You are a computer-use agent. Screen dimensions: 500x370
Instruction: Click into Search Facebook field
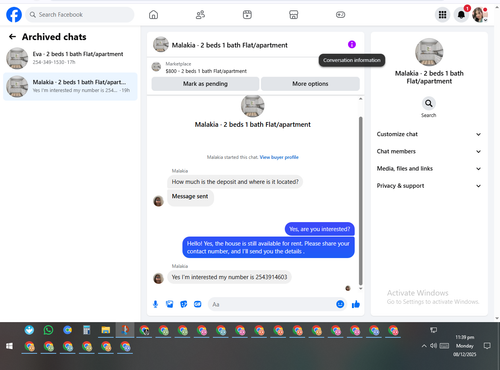point(80,15)
